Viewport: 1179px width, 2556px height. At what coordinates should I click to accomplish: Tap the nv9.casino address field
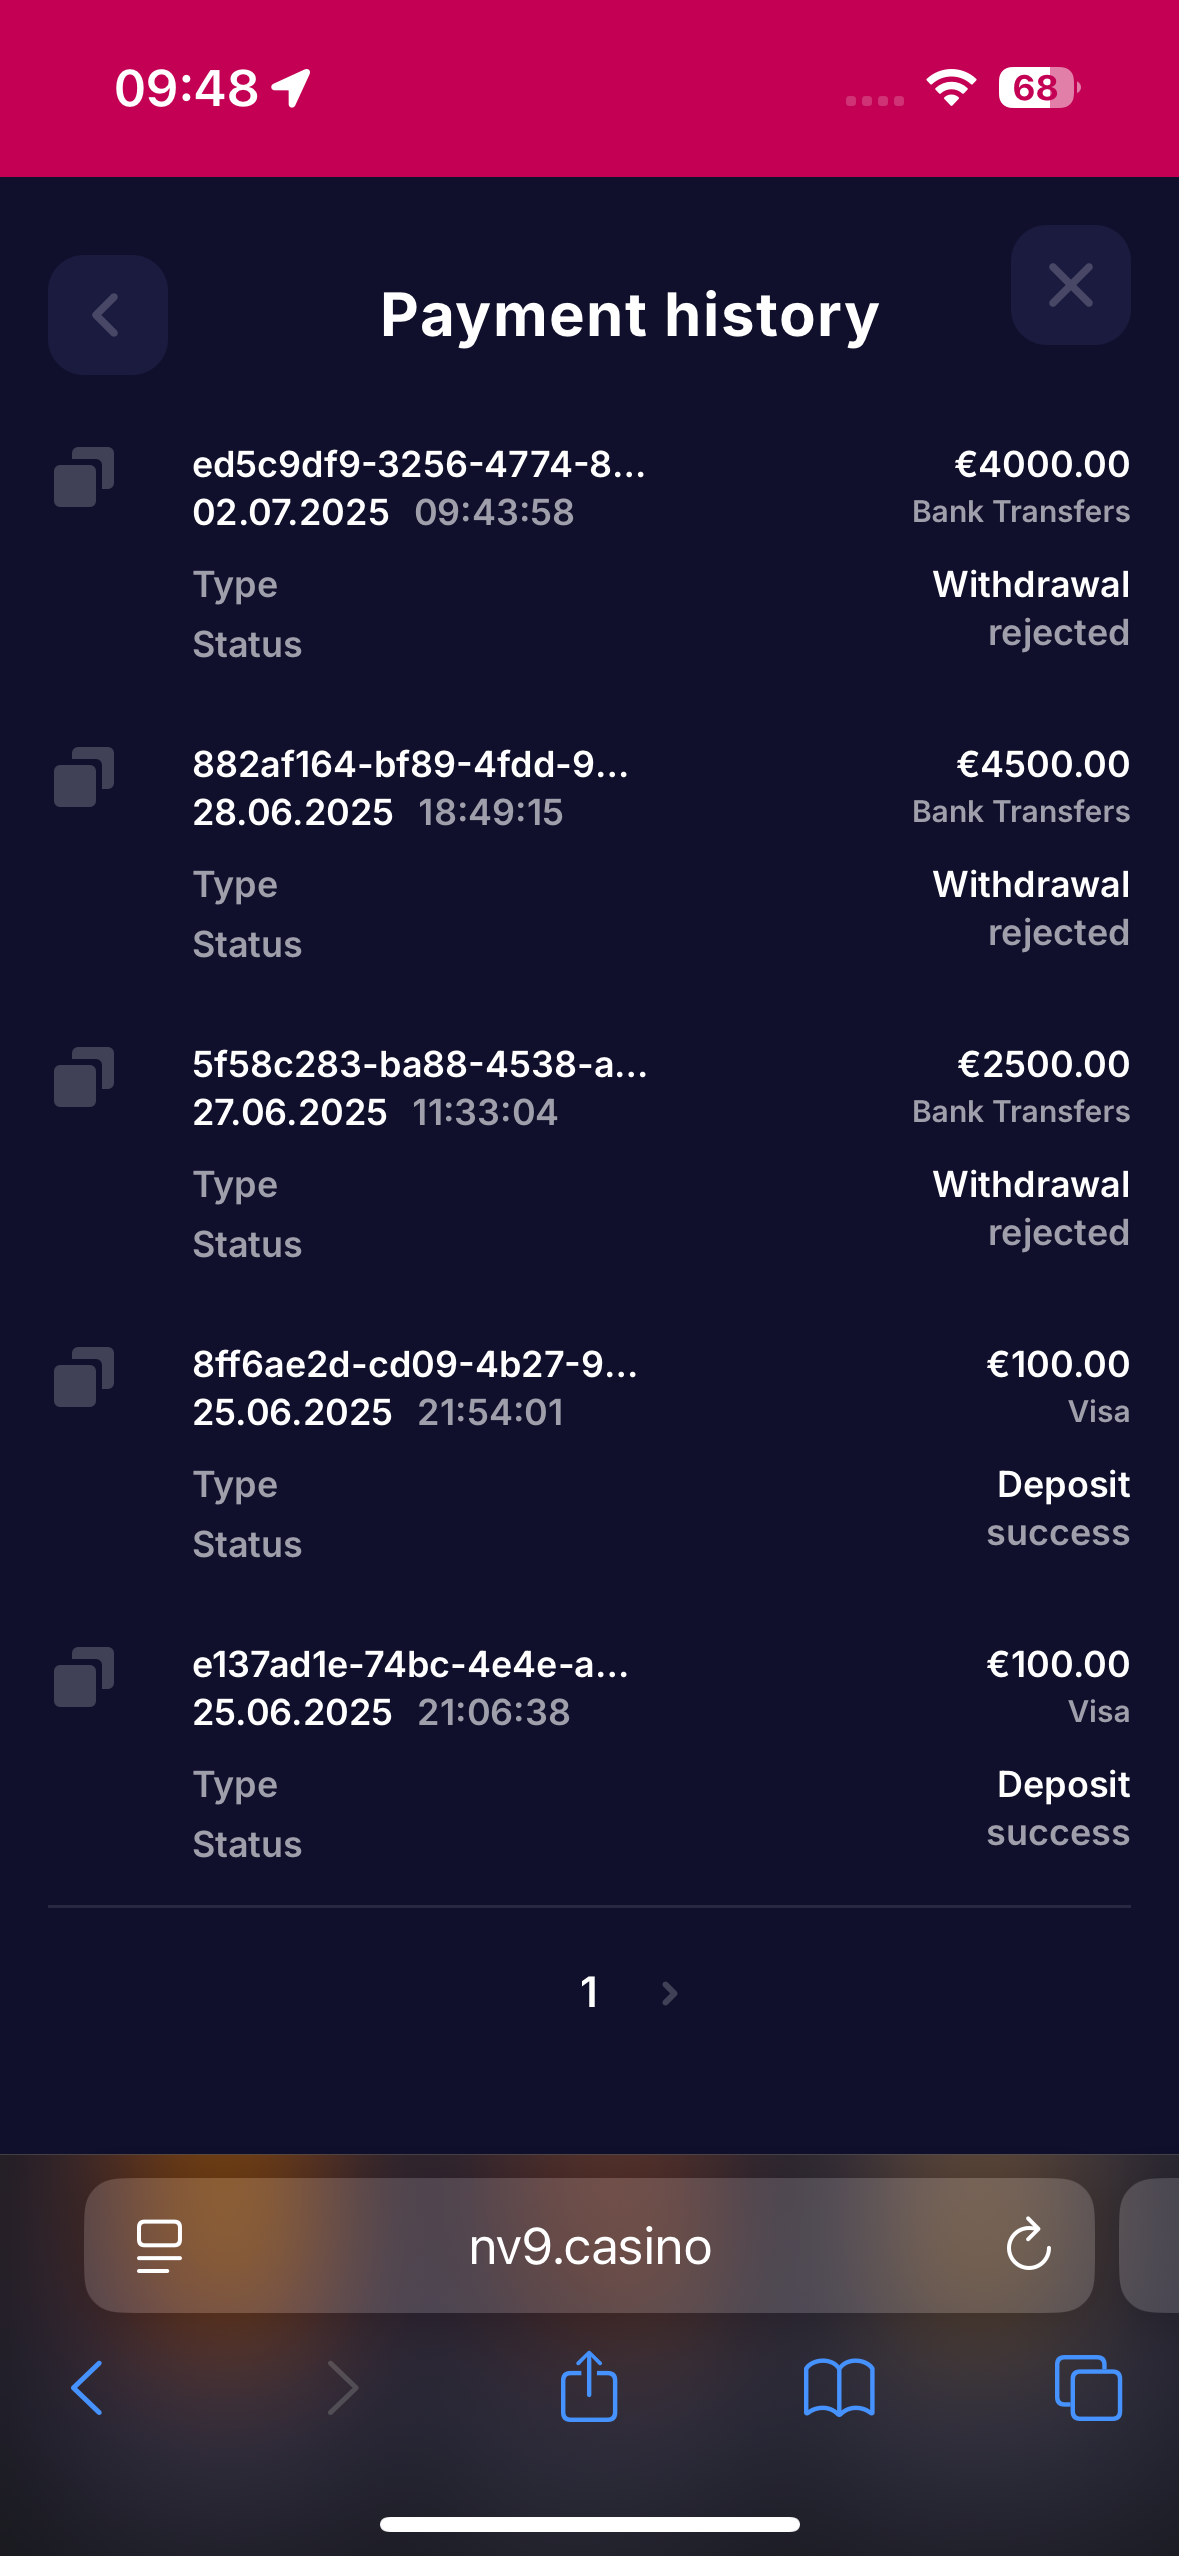tap(590, 2246)
